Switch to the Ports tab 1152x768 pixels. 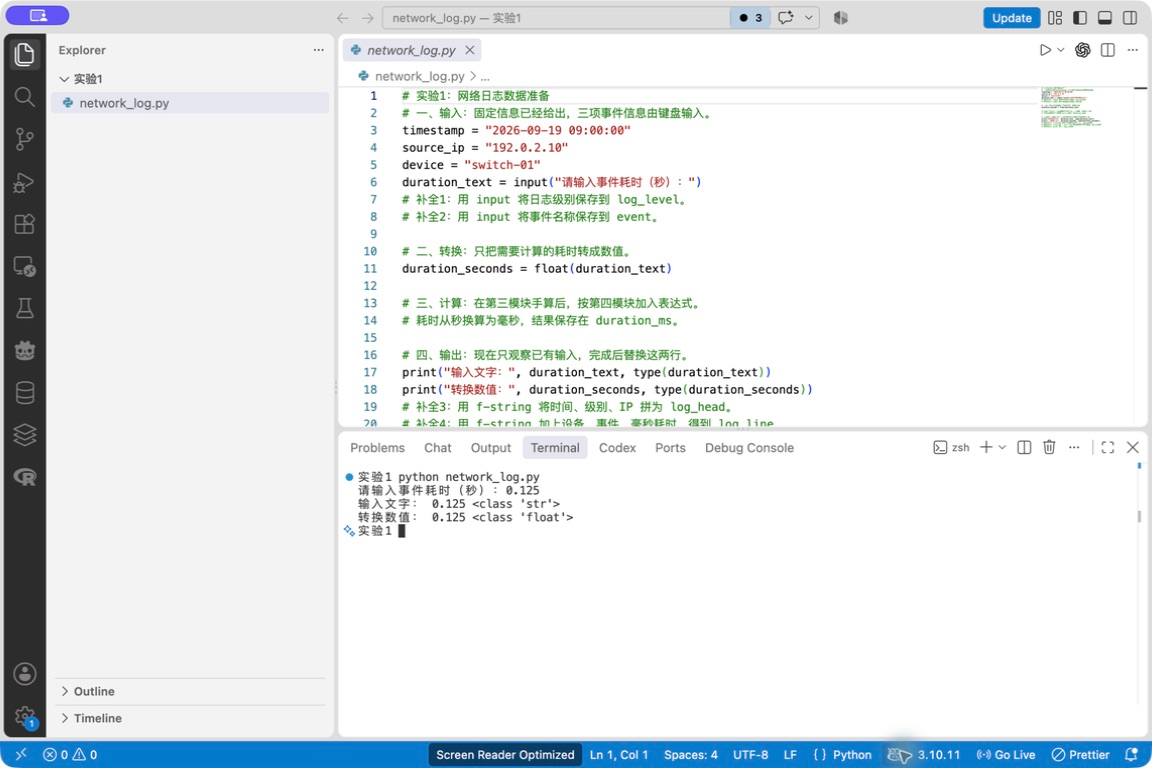tap(670, 448)
